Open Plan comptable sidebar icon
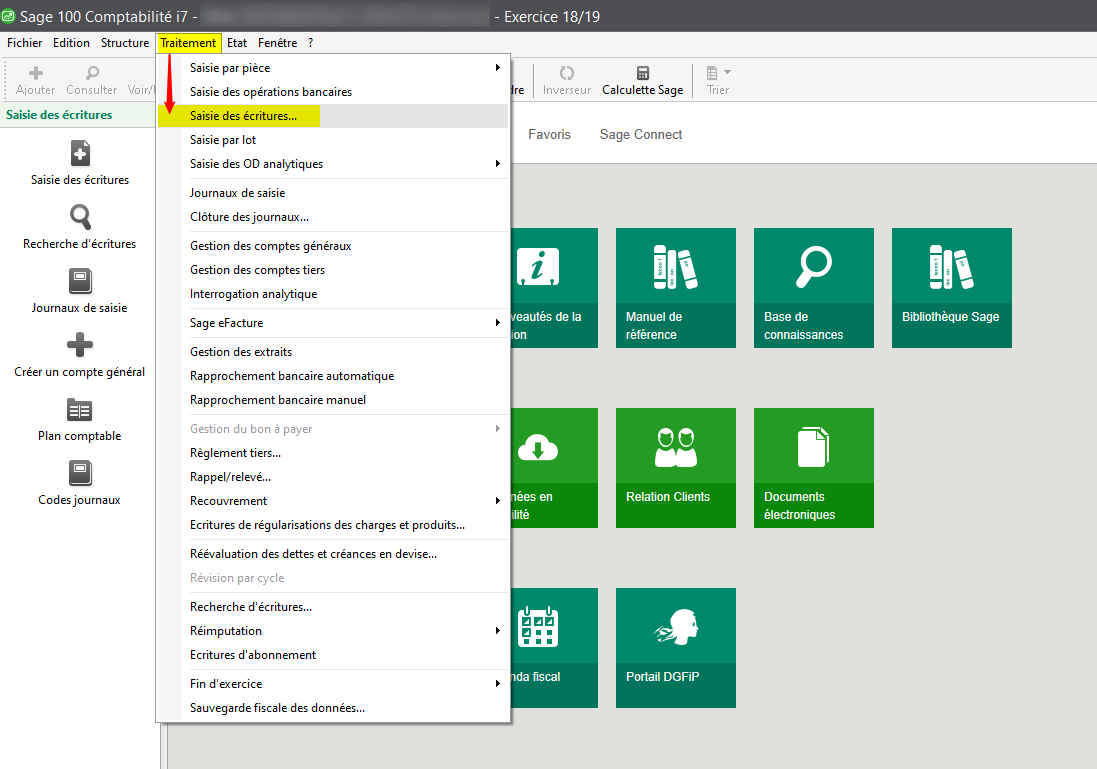Viewport: 1097px width, 769px height. [x=80, y=409]
